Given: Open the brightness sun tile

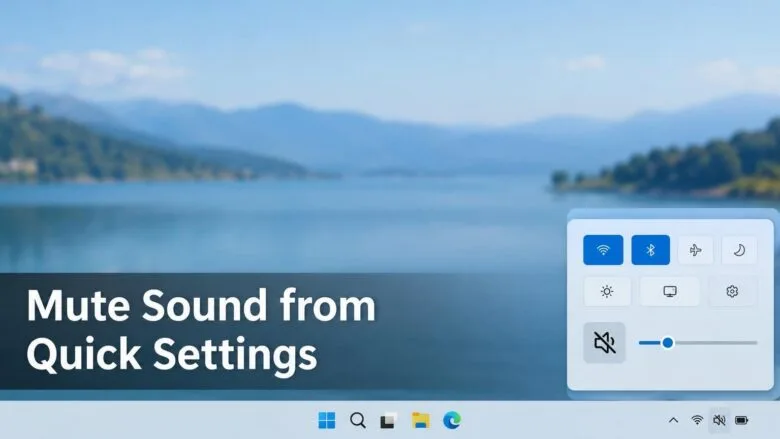Looking at the screenshot, I should pos(607,291).
